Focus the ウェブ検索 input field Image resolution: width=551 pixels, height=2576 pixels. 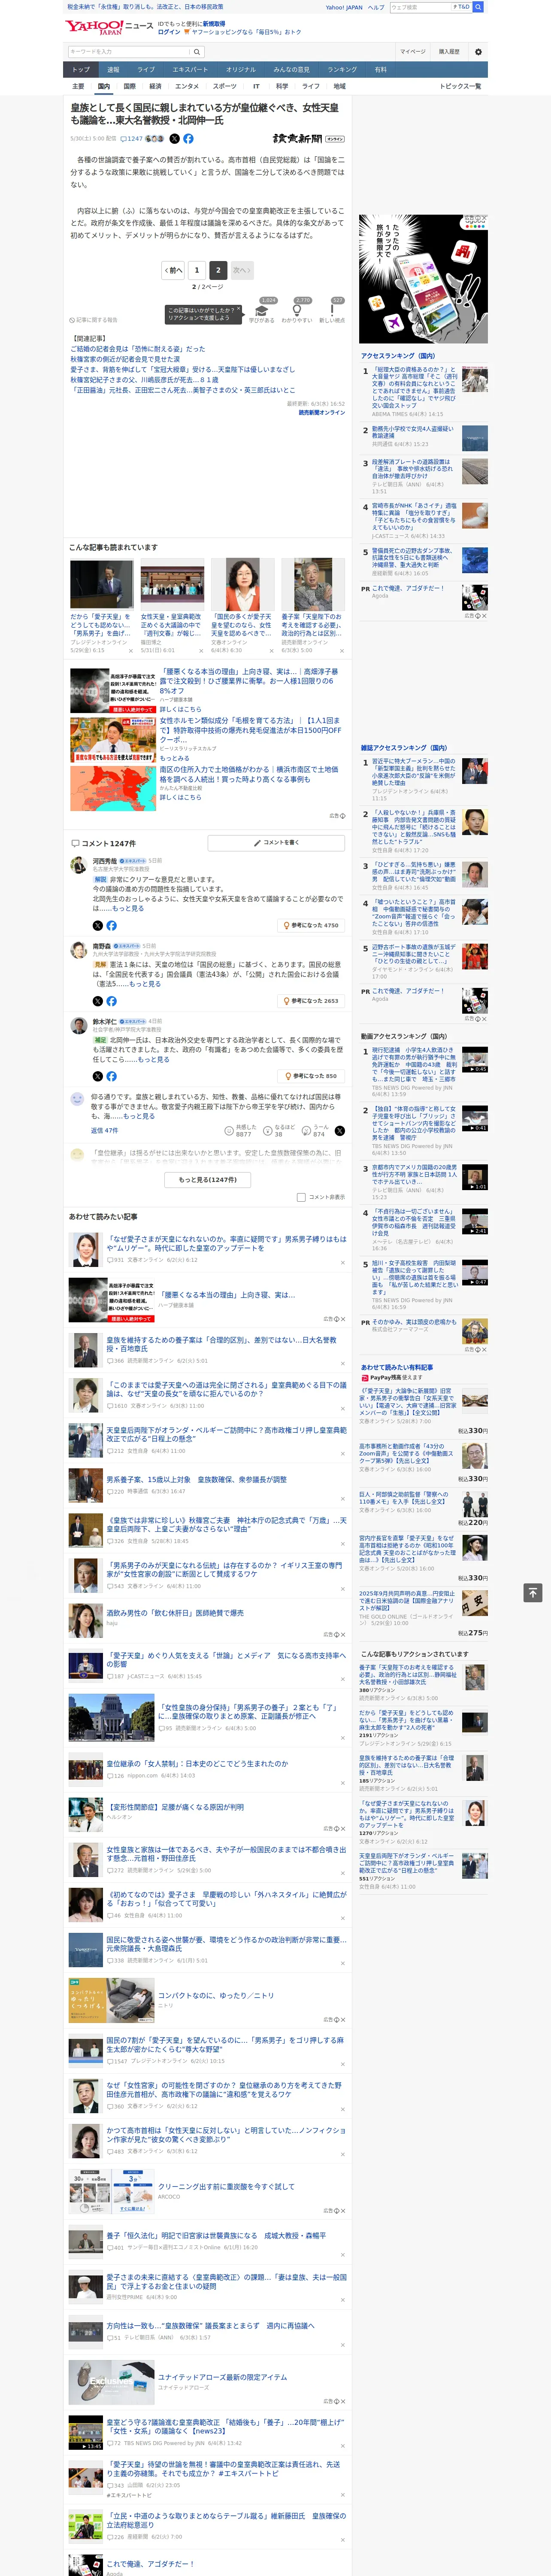[x=420, y=7]
